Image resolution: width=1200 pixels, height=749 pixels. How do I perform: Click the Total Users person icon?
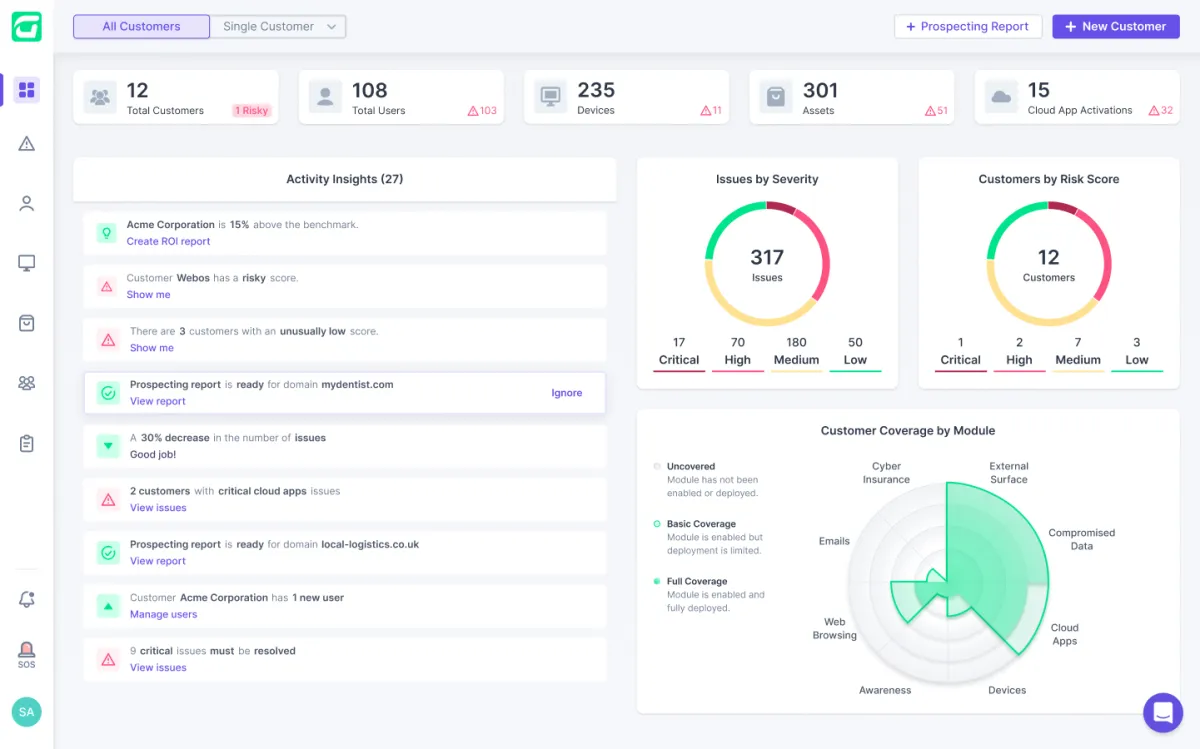(325, 97)
